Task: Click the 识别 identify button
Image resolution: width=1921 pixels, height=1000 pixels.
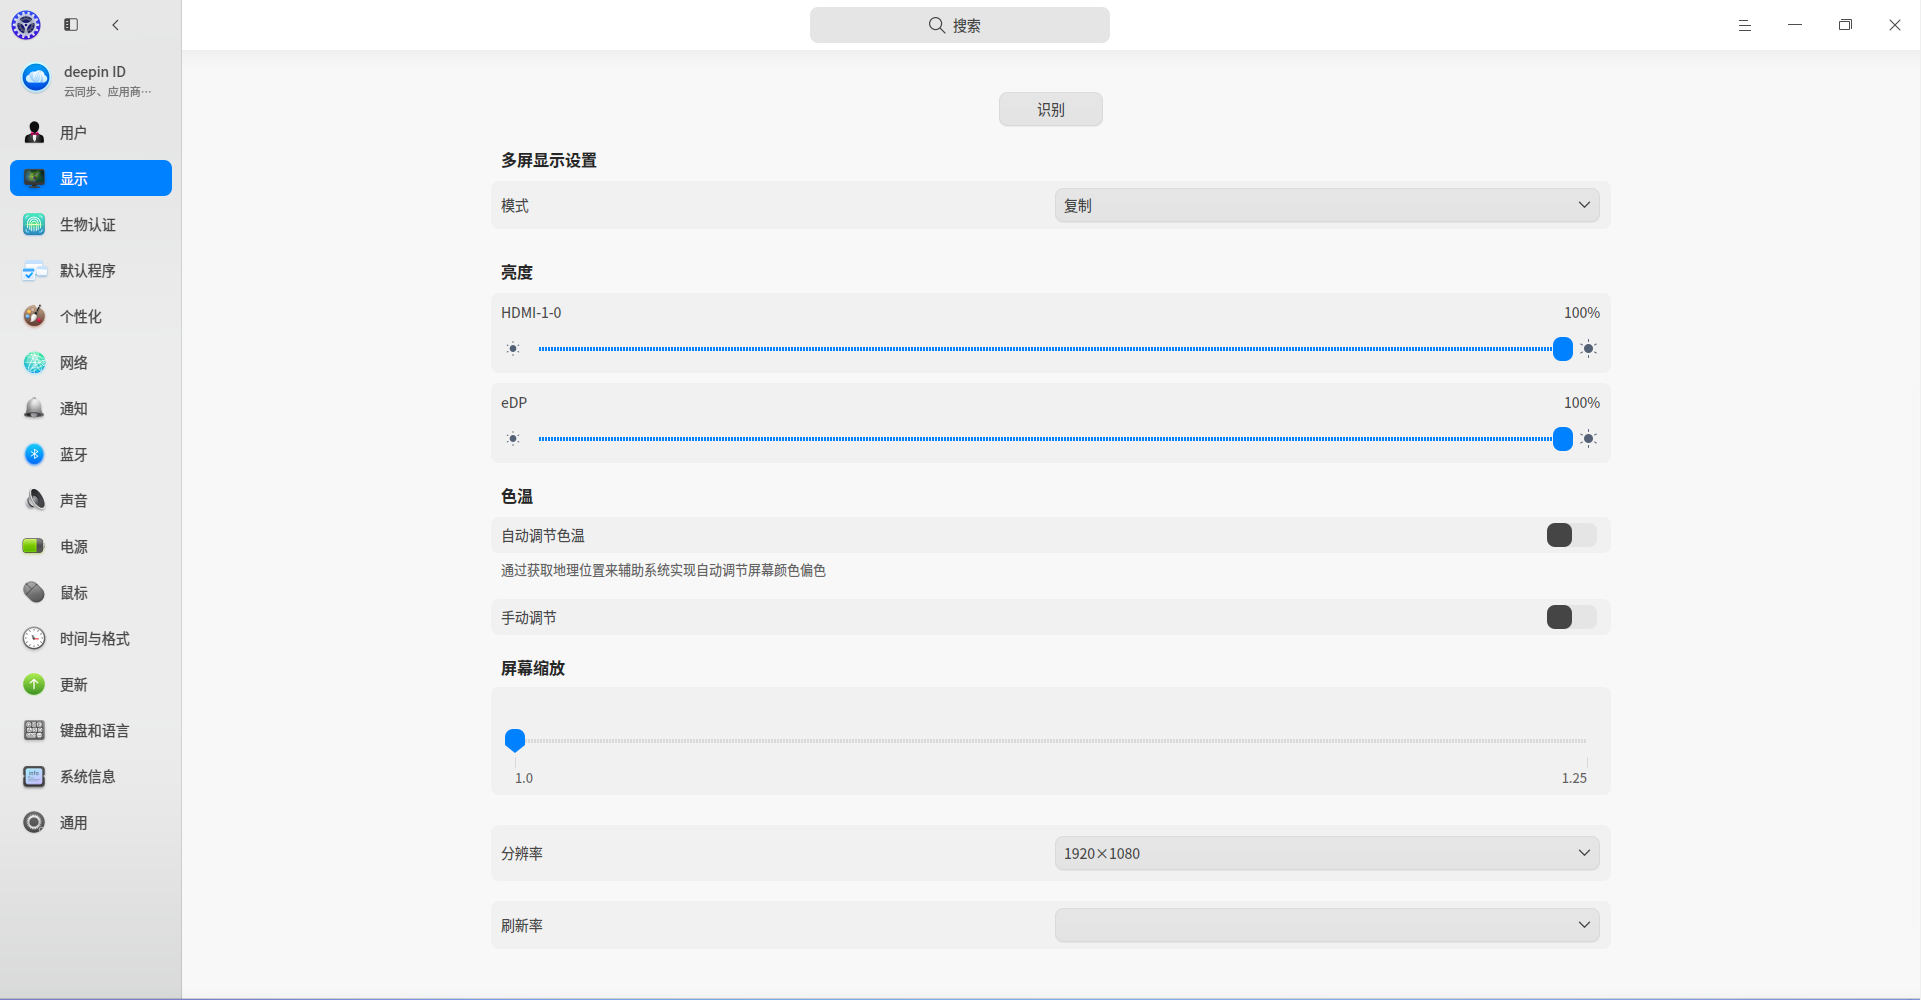Action: click(x=1051, y=109)
